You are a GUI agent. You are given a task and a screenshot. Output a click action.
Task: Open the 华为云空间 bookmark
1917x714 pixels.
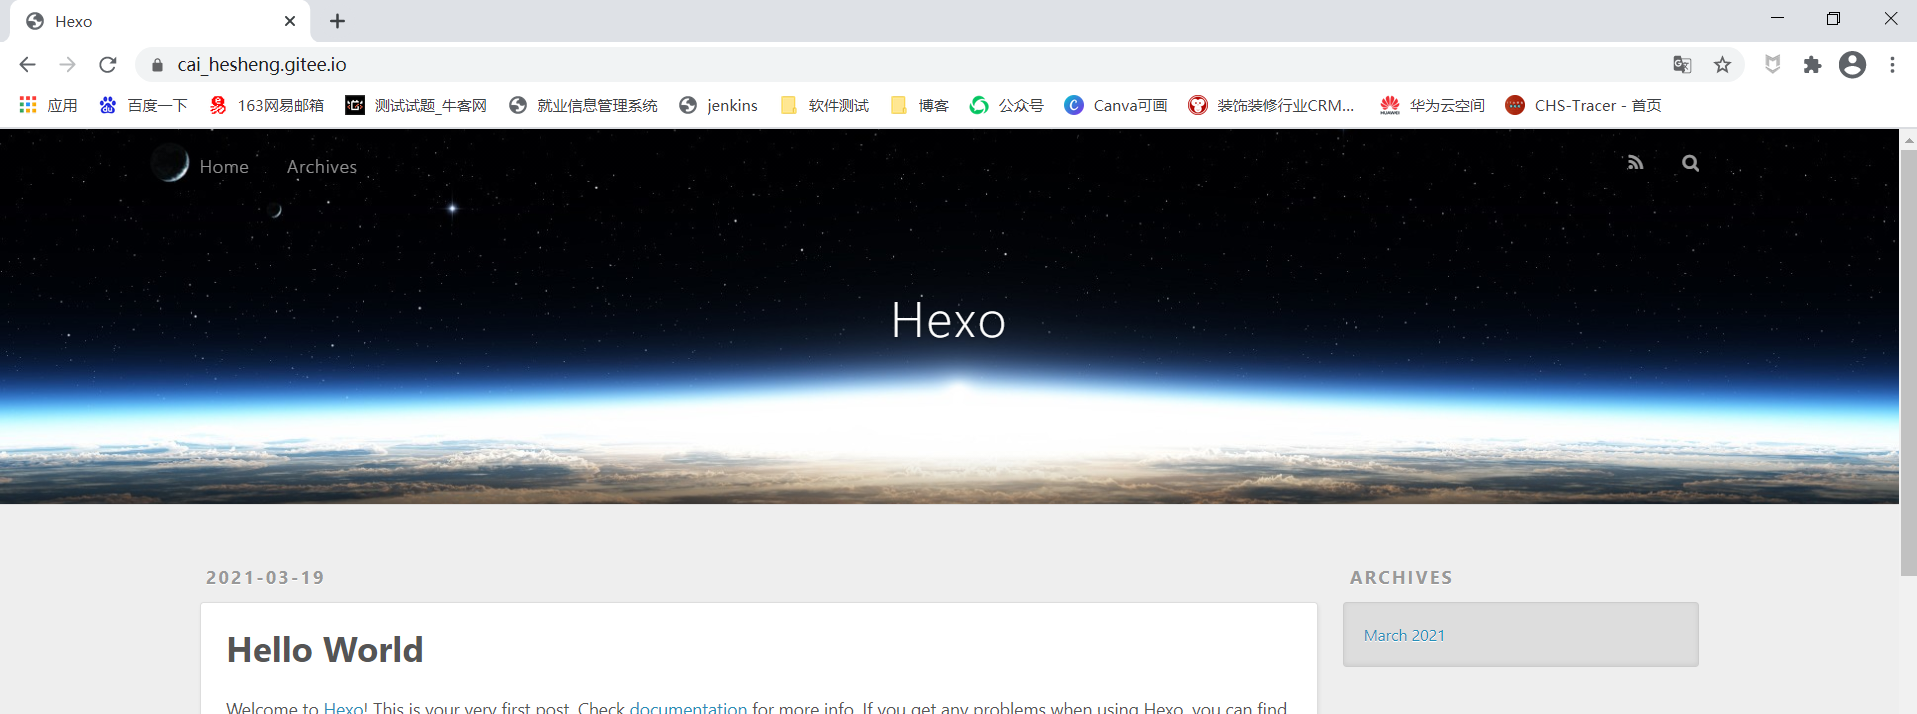tap(1432, 105)
